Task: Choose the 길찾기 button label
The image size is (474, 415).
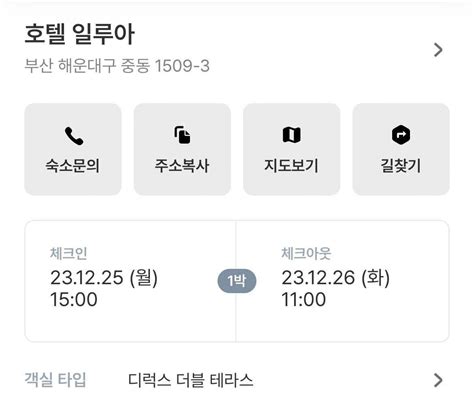Action: click(401, 165)
